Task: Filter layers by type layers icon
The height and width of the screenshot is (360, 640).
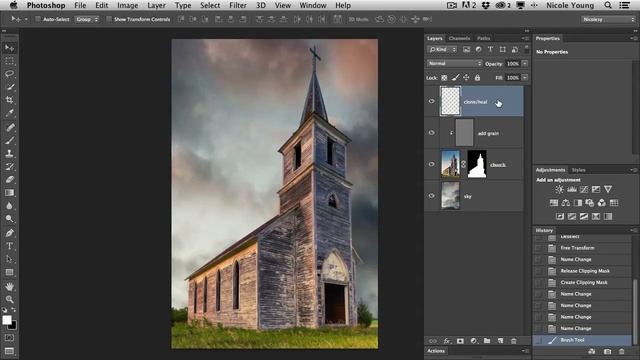Action: tap(490, 49)
